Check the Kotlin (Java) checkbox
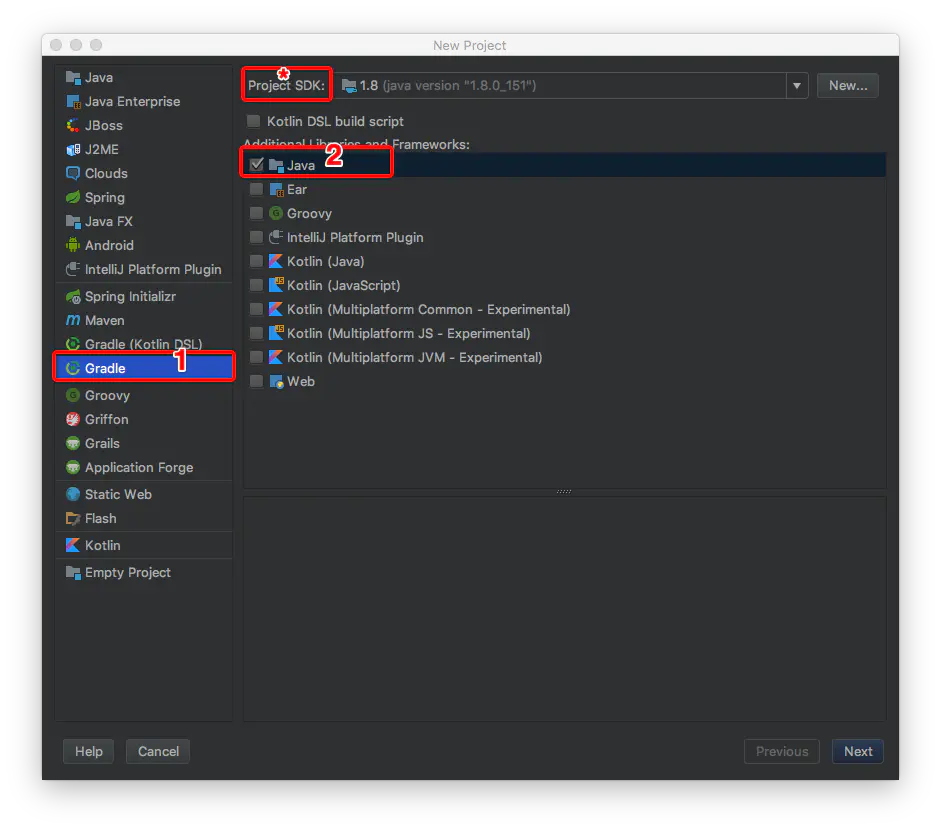Image resolution: width=941 pixels, height=830 pixels. coord(257,262)
